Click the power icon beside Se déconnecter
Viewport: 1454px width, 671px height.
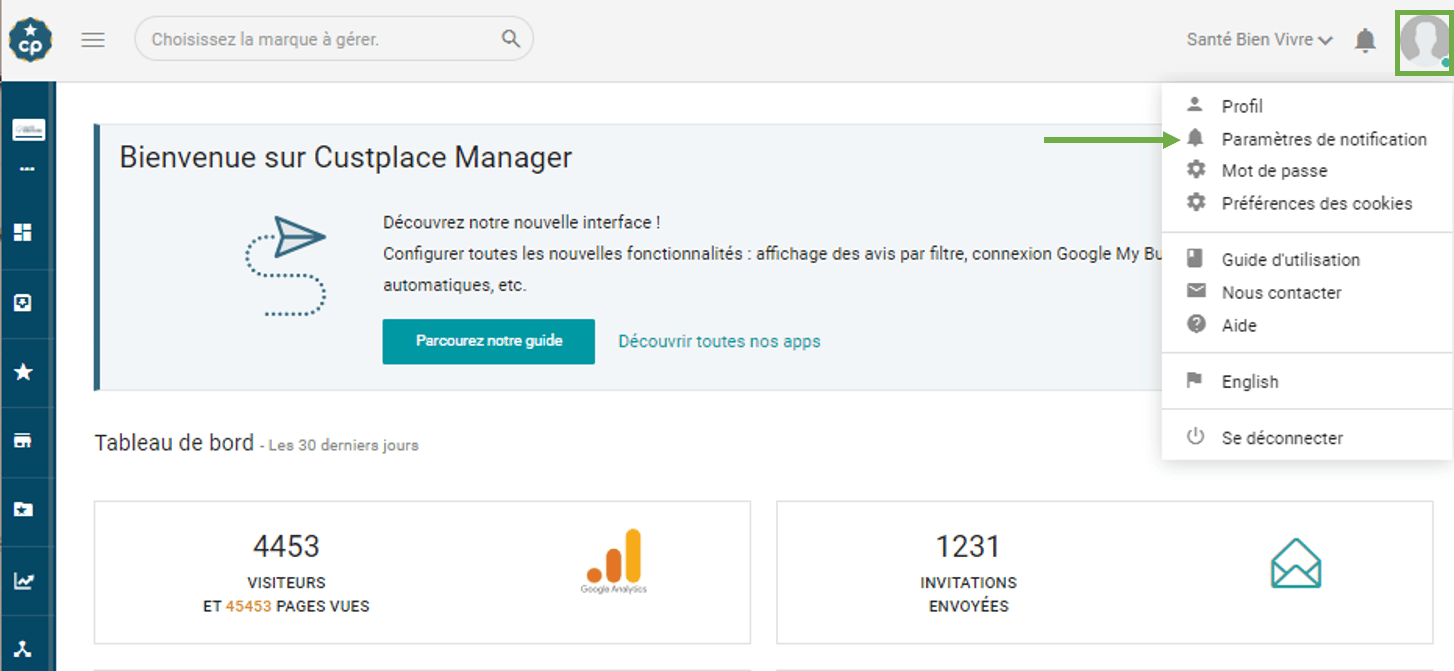click(x=1195, y=437)
